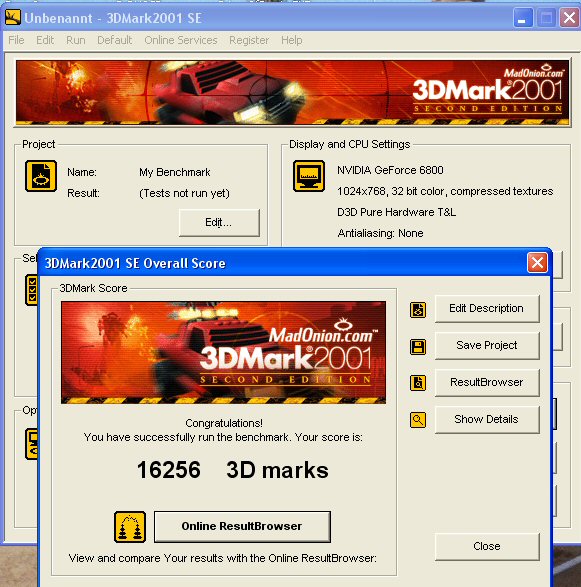Open the Help menu
The height and width of the screenshot is (587, 581).
(x=292, y=40)
